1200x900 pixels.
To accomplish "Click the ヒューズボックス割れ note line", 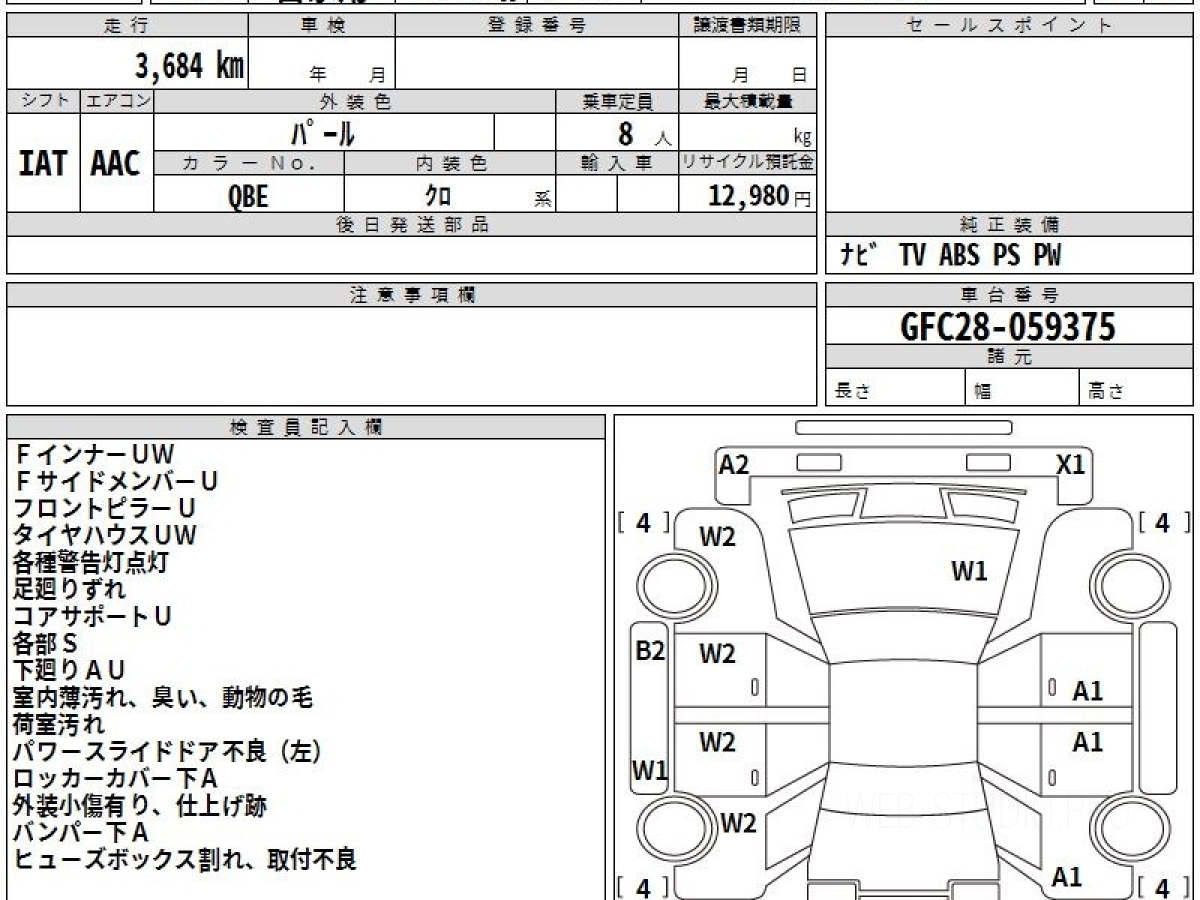I will (x=185, y=859).
